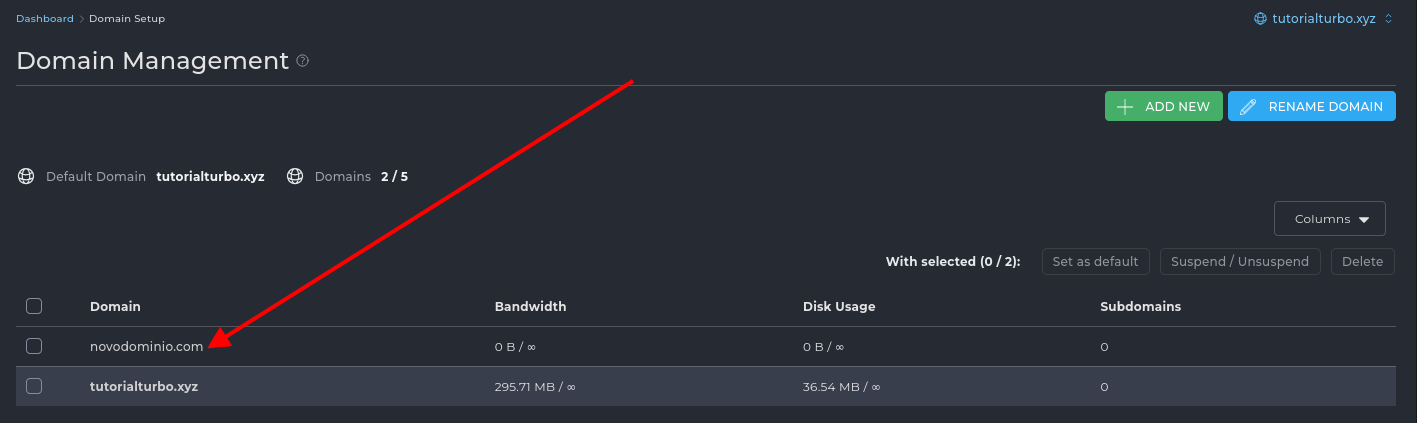Click the globe icon beside tutorialturbo.xyz selector
The image size is (1417, 423).
(1261, 19)
